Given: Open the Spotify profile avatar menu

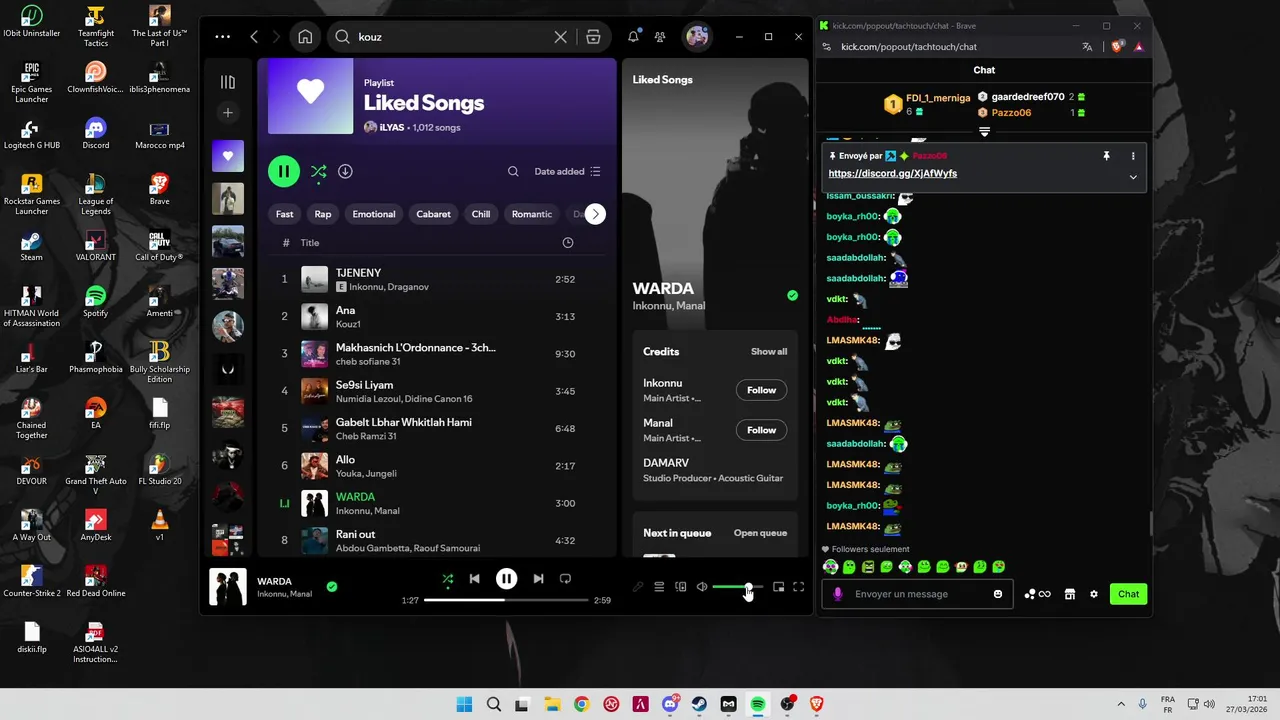Looking at the screenshot, I should 697,37.
